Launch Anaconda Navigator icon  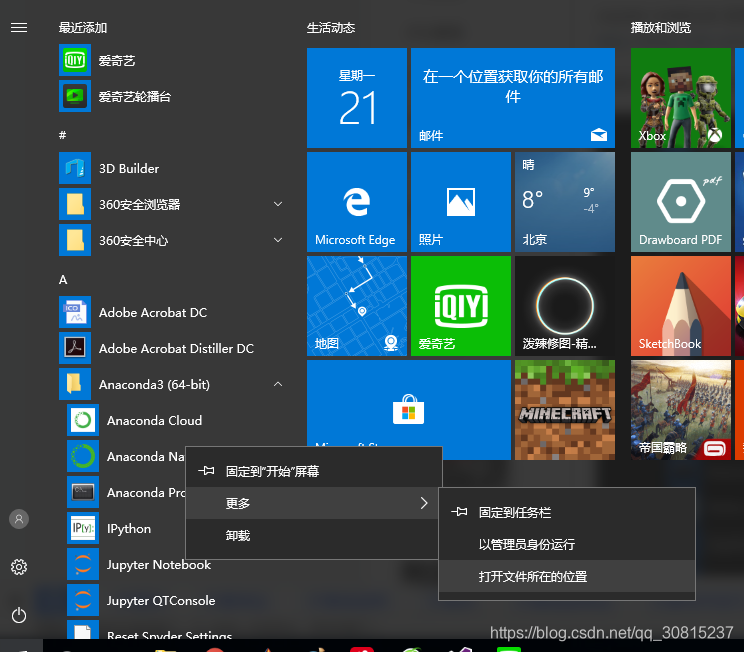[x=83, y=456]
